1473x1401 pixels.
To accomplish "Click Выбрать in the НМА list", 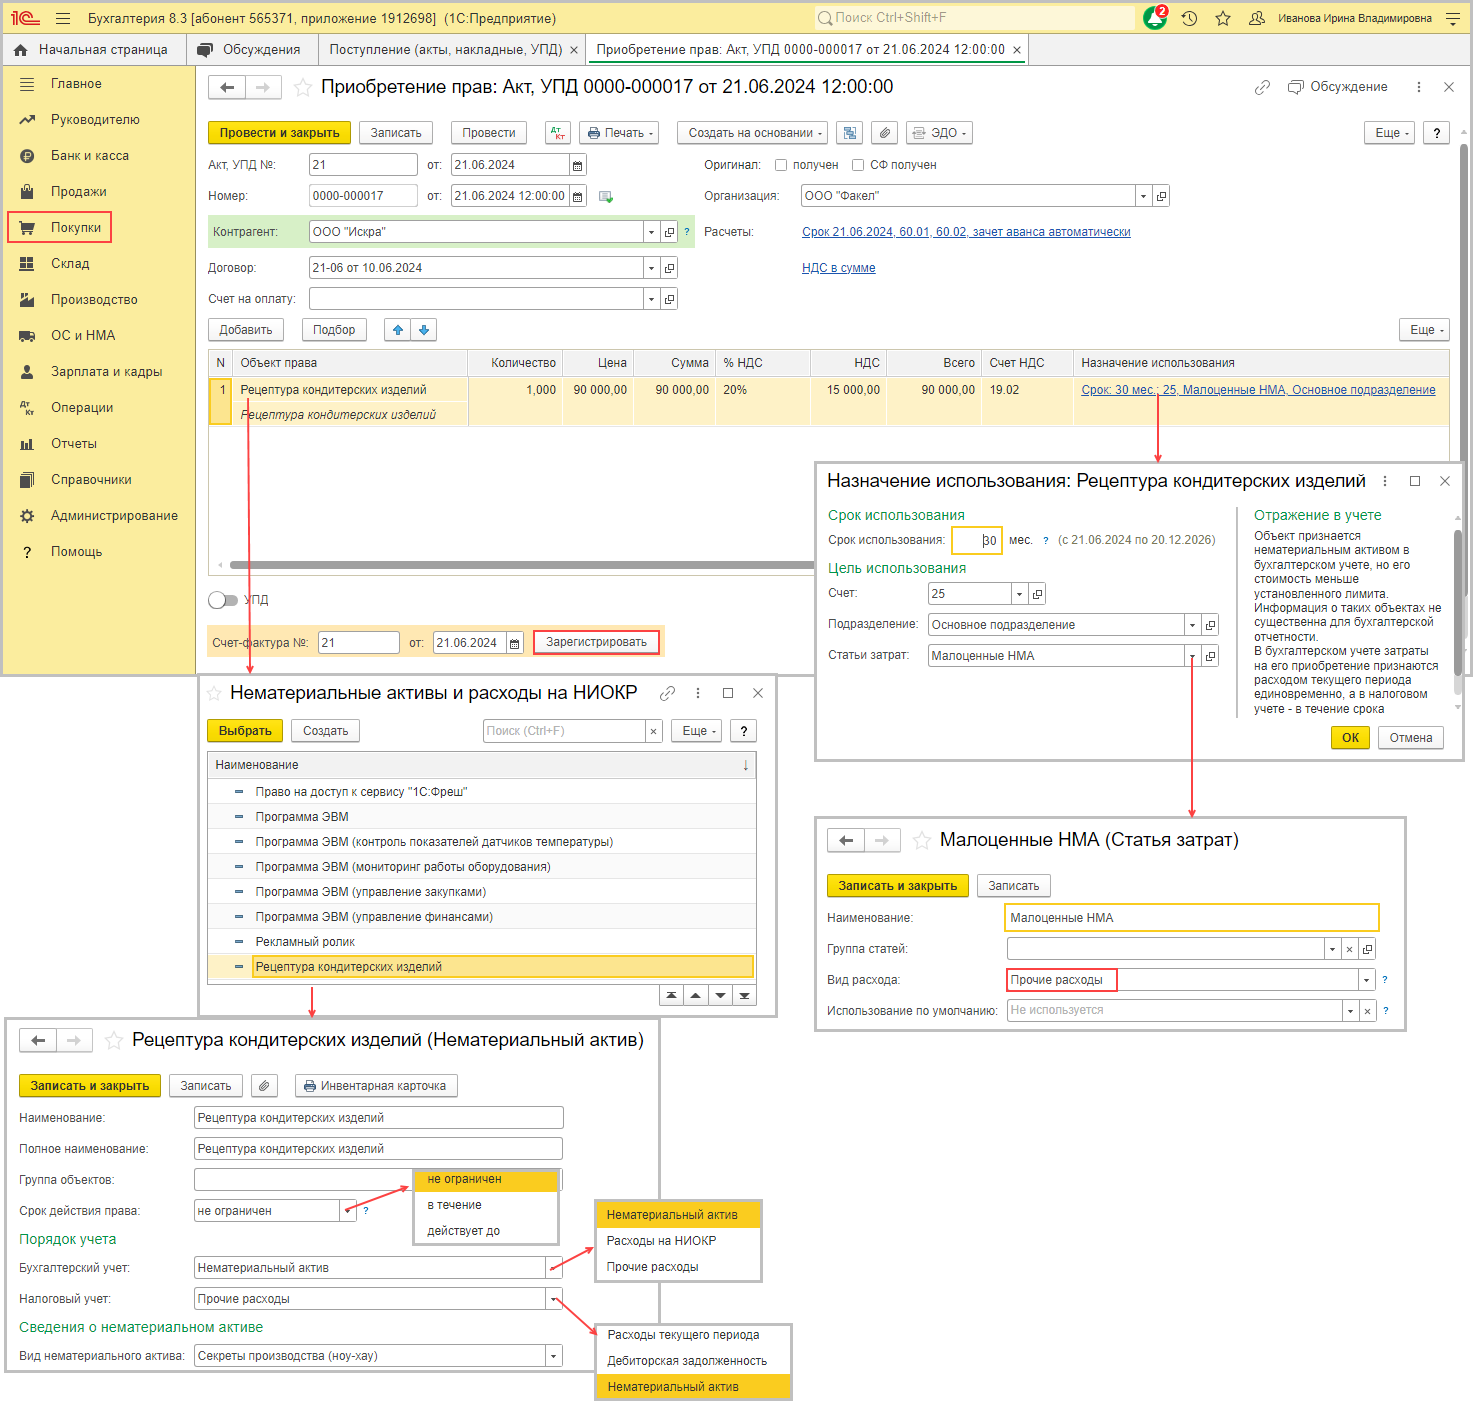I will (x=245, y=731).
